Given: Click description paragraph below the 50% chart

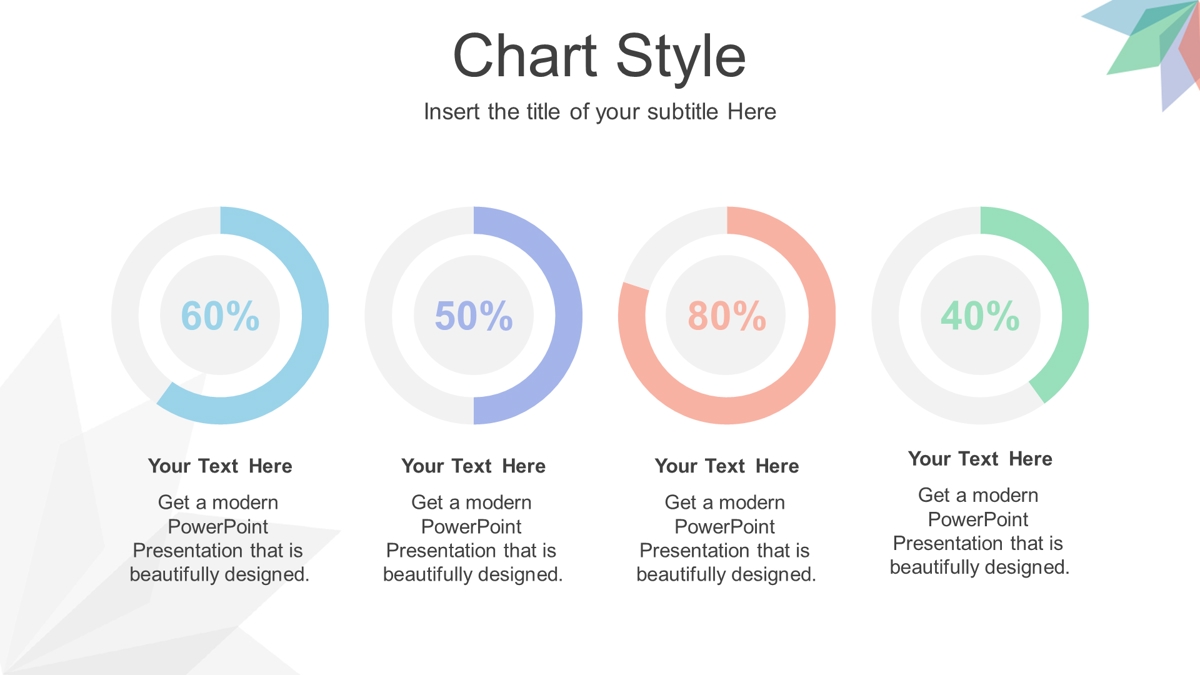Looking at the screenshot, I should click(x=473, y=538).
